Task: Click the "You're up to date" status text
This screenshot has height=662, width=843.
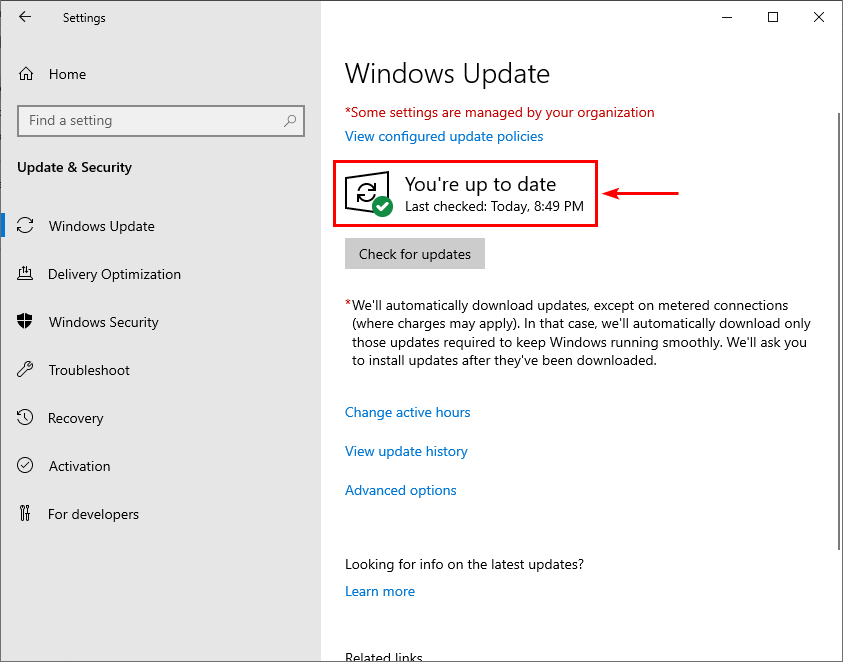Action: click(x=480, y=184)
